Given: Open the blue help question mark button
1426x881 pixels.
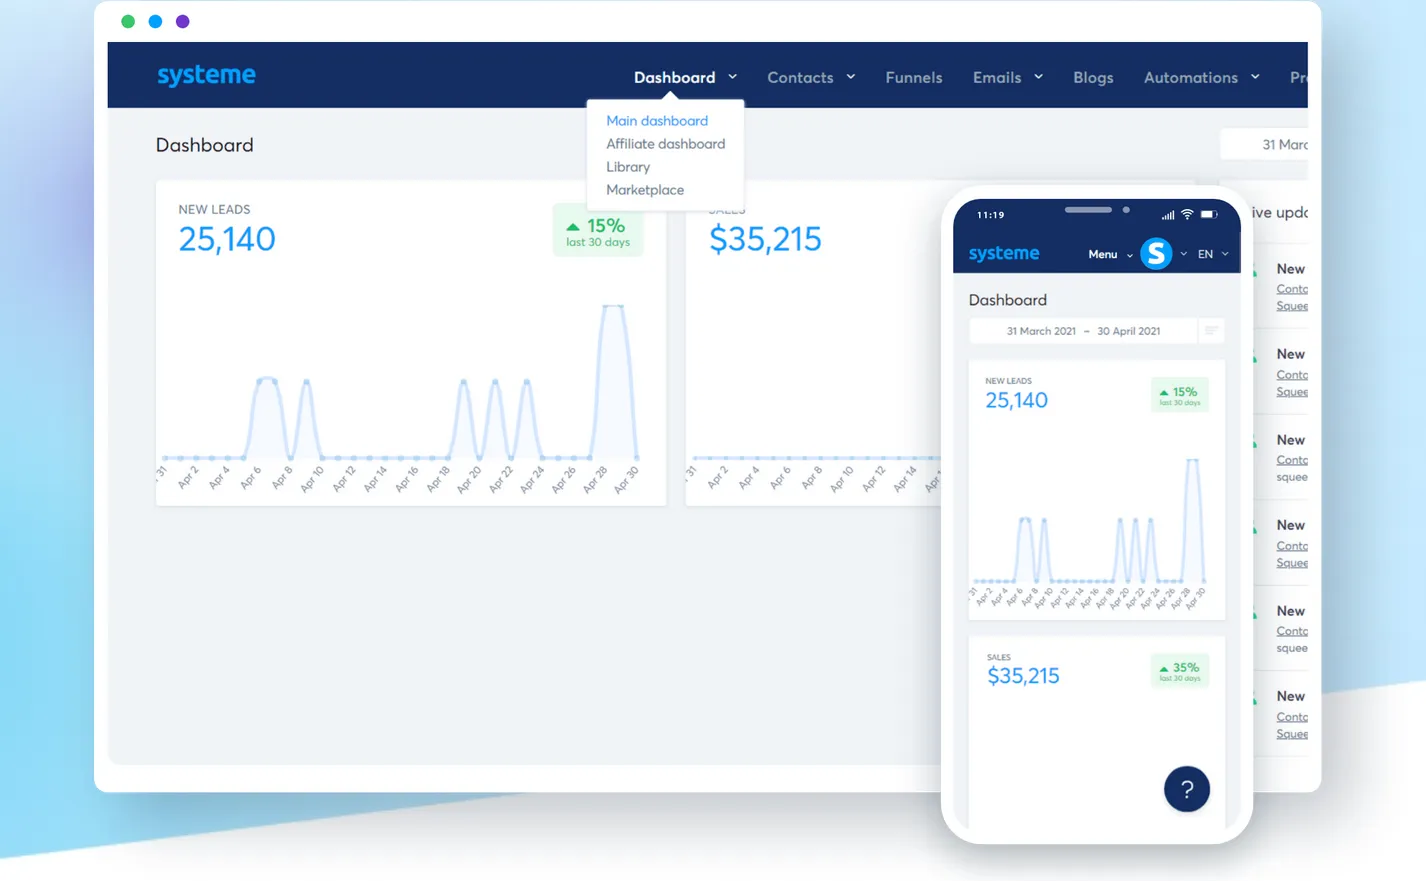Looking at the screenshot, I should (1186, 789).
